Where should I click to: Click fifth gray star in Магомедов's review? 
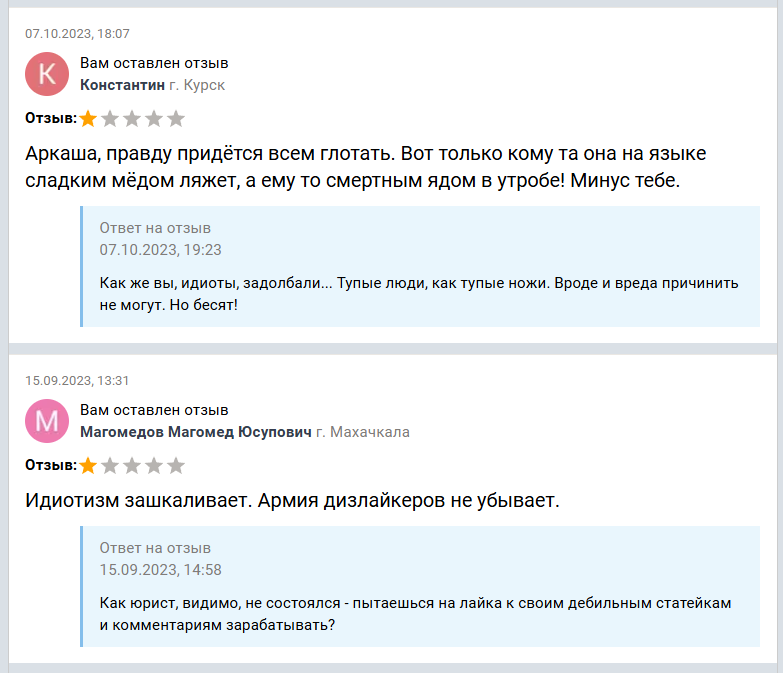pos(176,466)
